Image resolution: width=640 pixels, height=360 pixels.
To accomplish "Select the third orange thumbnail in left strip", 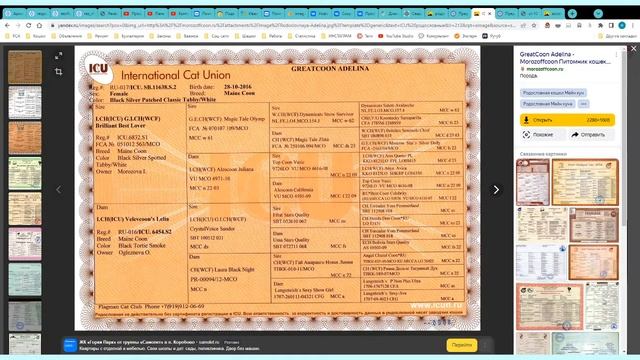I will (25, 138).
